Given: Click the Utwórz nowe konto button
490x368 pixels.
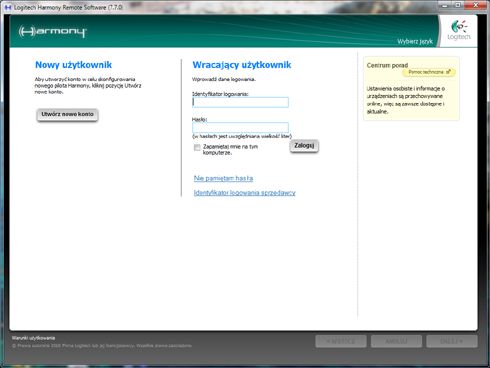Looking at the screenshot, I should (x=67, y=115).
